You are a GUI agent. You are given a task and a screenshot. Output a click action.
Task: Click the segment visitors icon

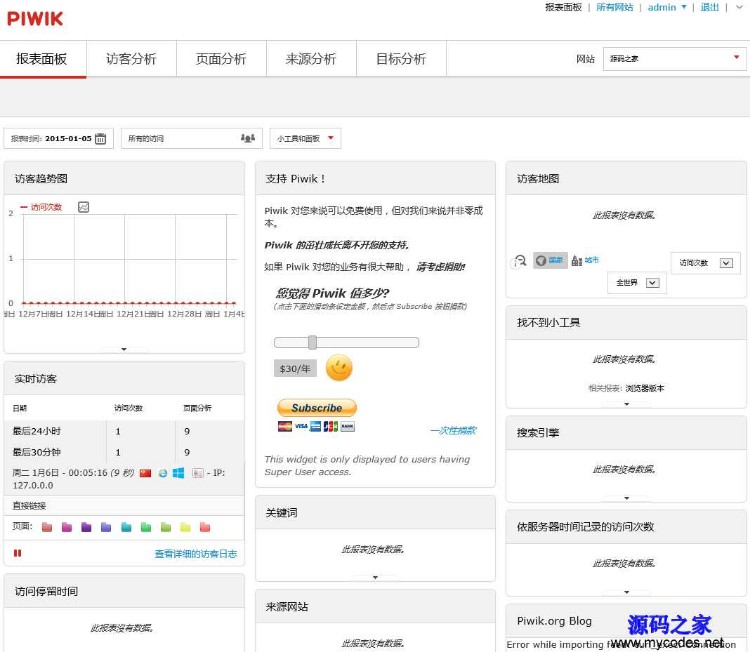(247, 138)
